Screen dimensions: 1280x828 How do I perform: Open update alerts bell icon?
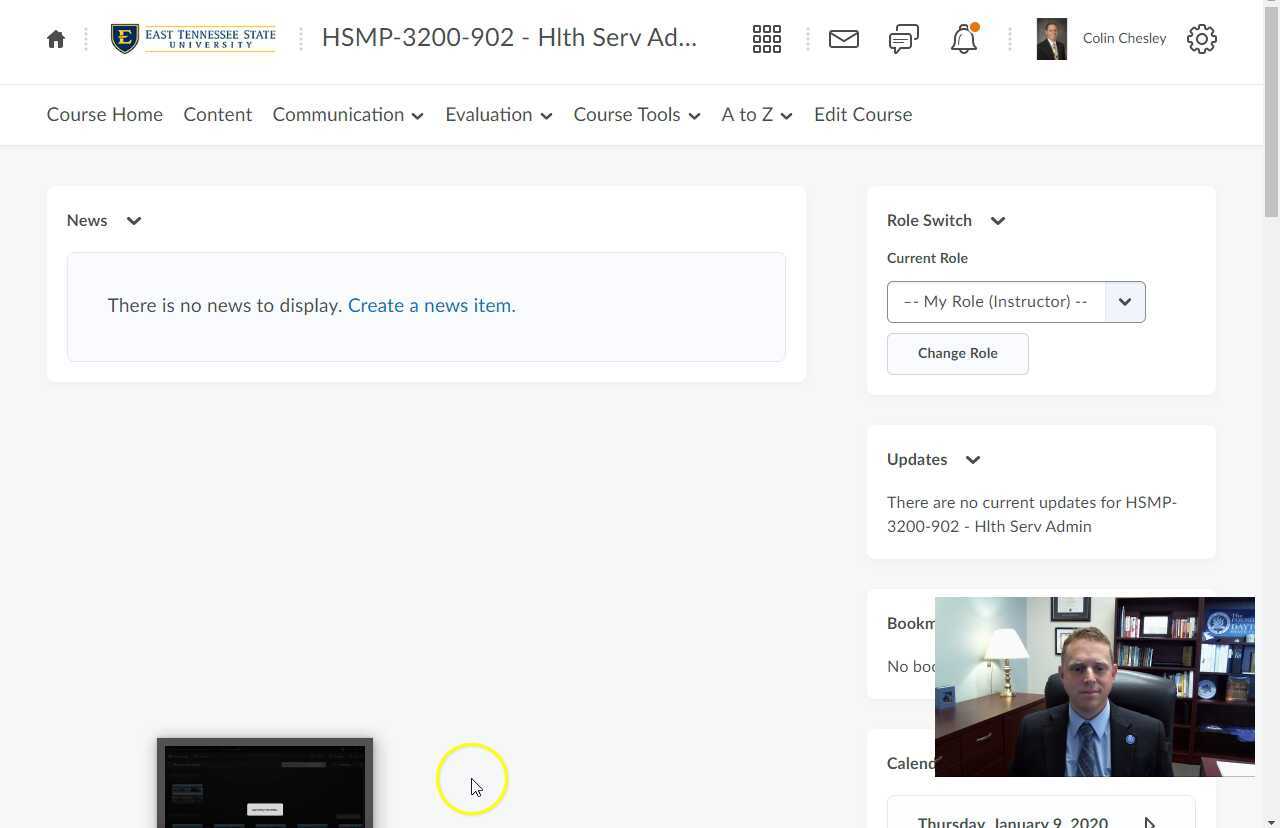pyautogui.click(x=963, y=40)
